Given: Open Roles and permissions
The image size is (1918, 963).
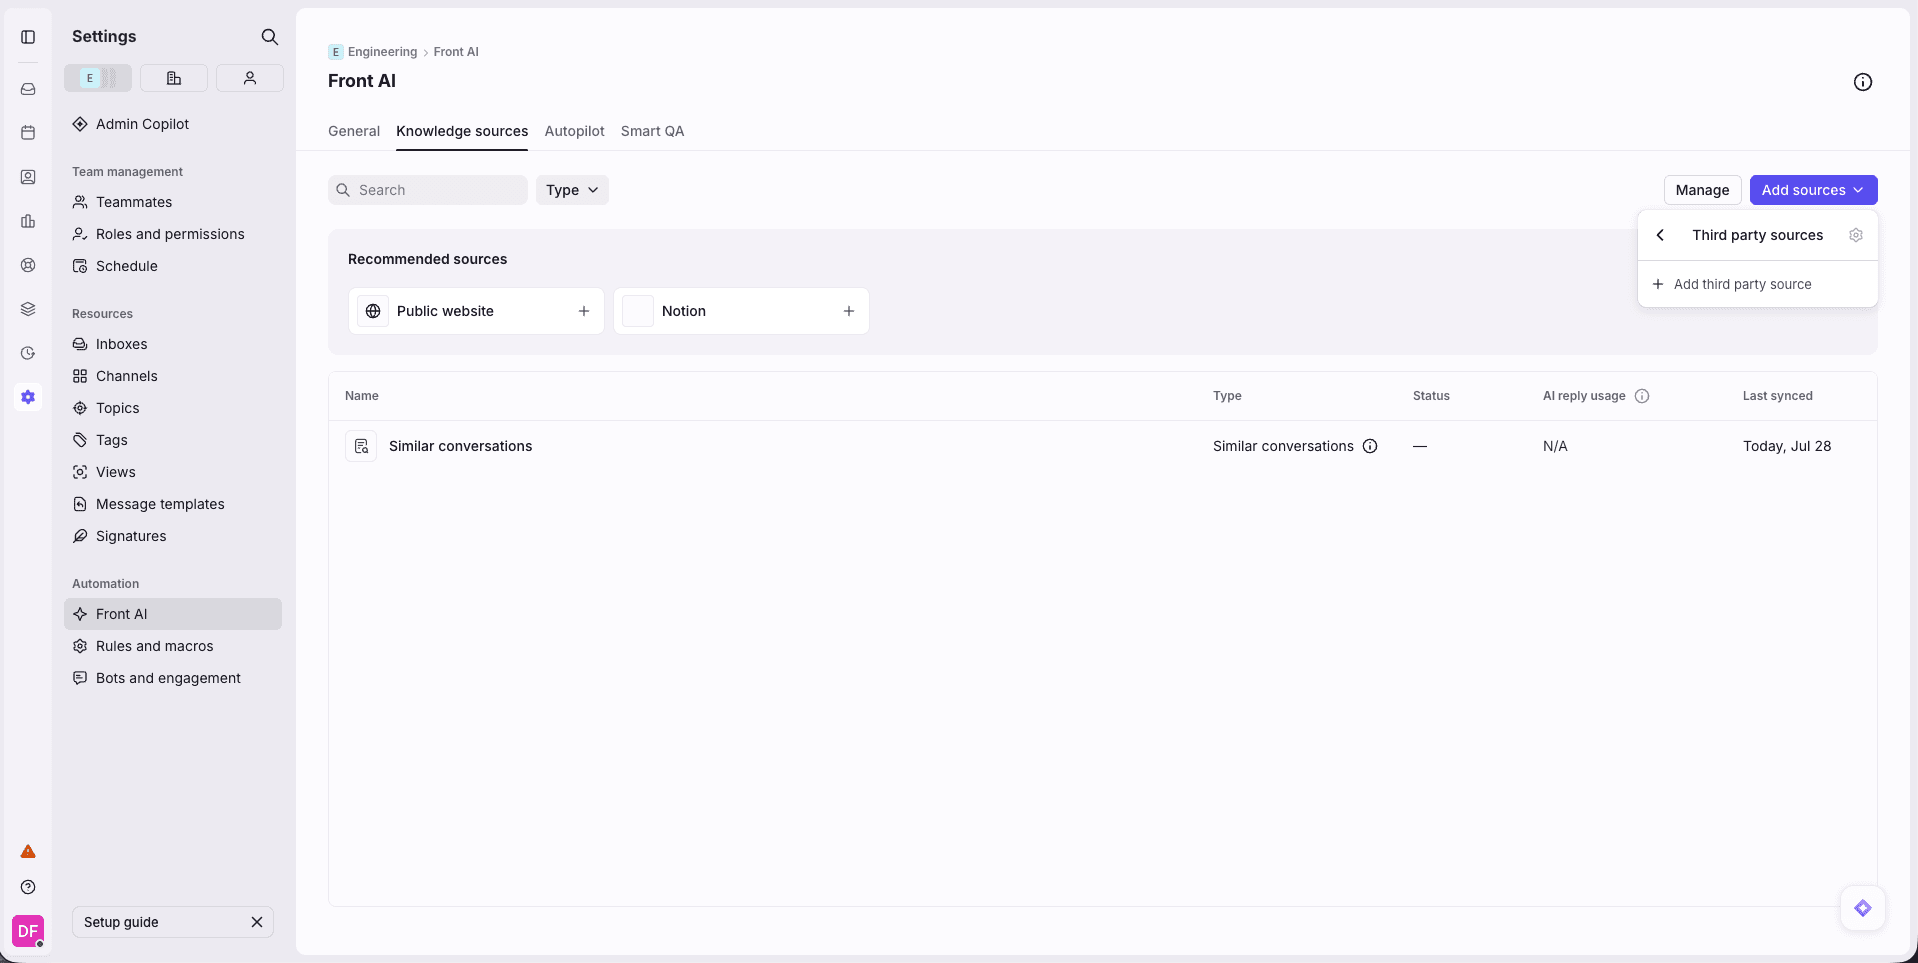Looking at the screenshot, I should 173,234.
